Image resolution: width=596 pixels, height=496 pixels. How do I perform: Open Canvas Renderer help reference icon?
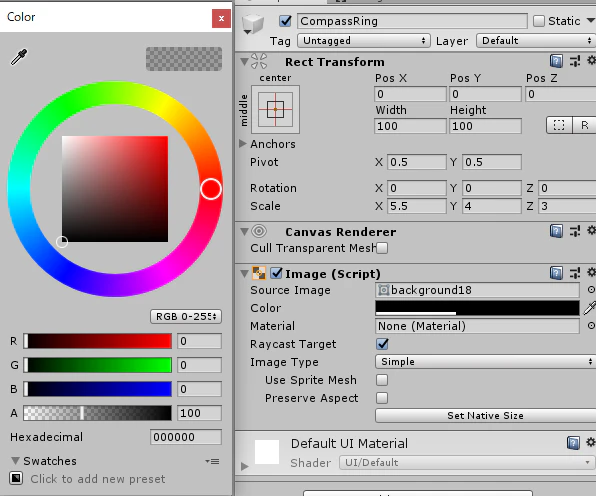click(556, 231)
